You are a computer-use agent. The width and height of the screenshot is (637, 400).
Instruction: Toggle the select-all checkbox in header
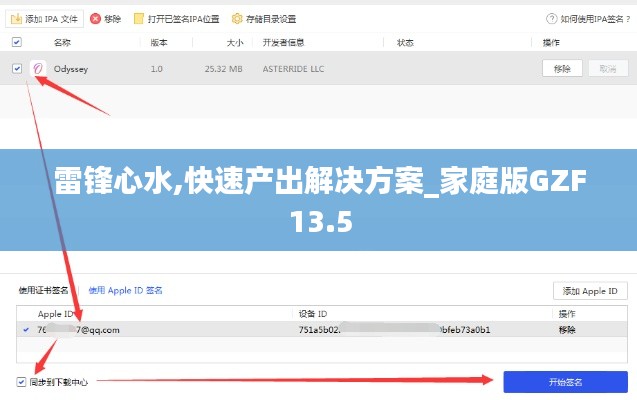pyautogui.click(x=17, y=42)
